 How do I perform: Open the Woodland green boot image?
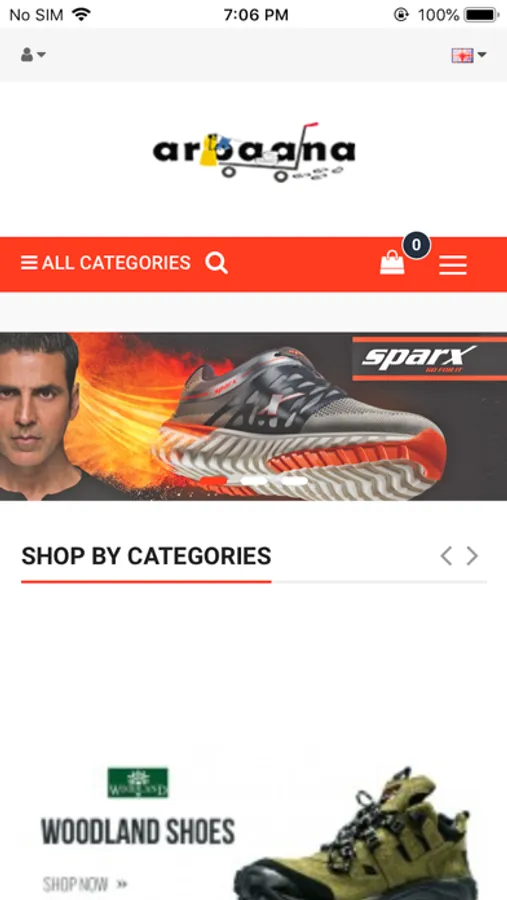(356, 832)
